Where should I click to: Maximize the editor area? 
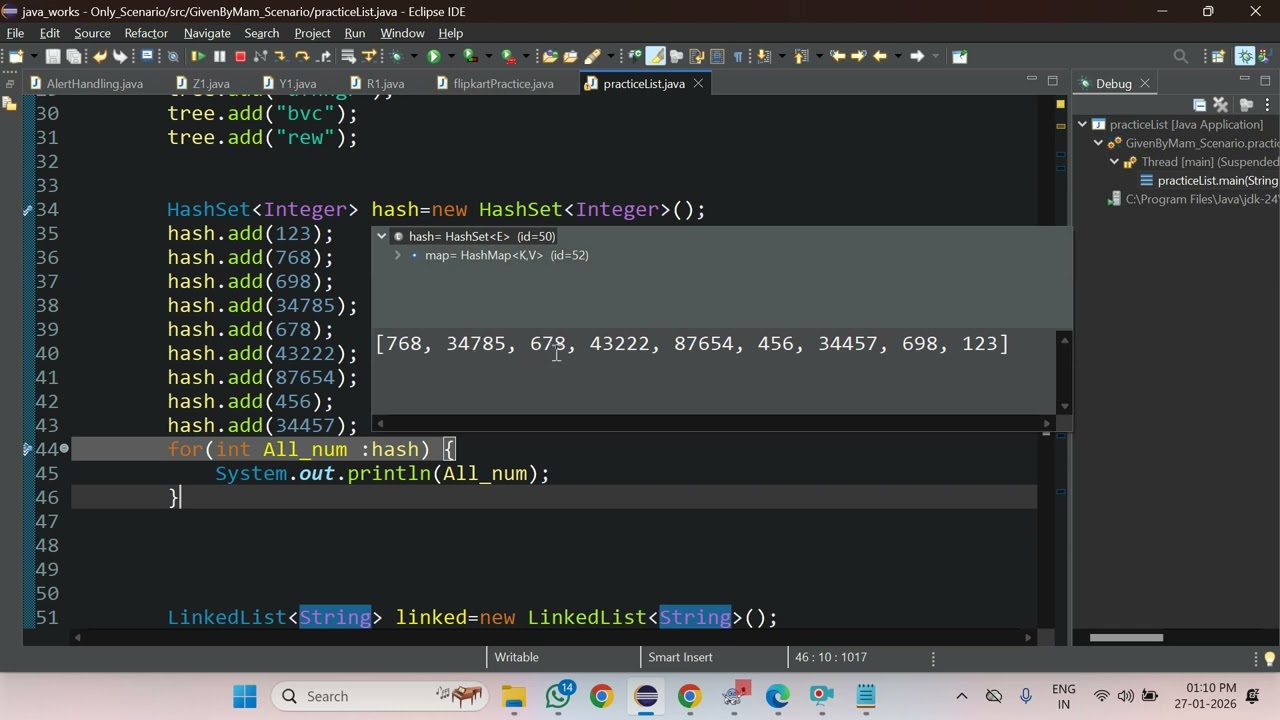tap(1052, 80)
